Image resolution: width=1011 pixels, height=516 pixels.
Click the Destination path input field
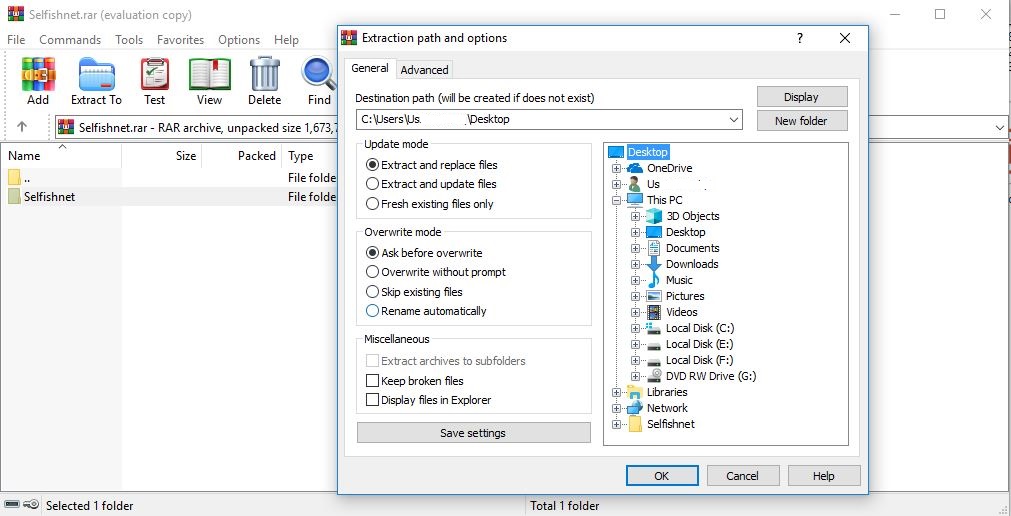540,120
